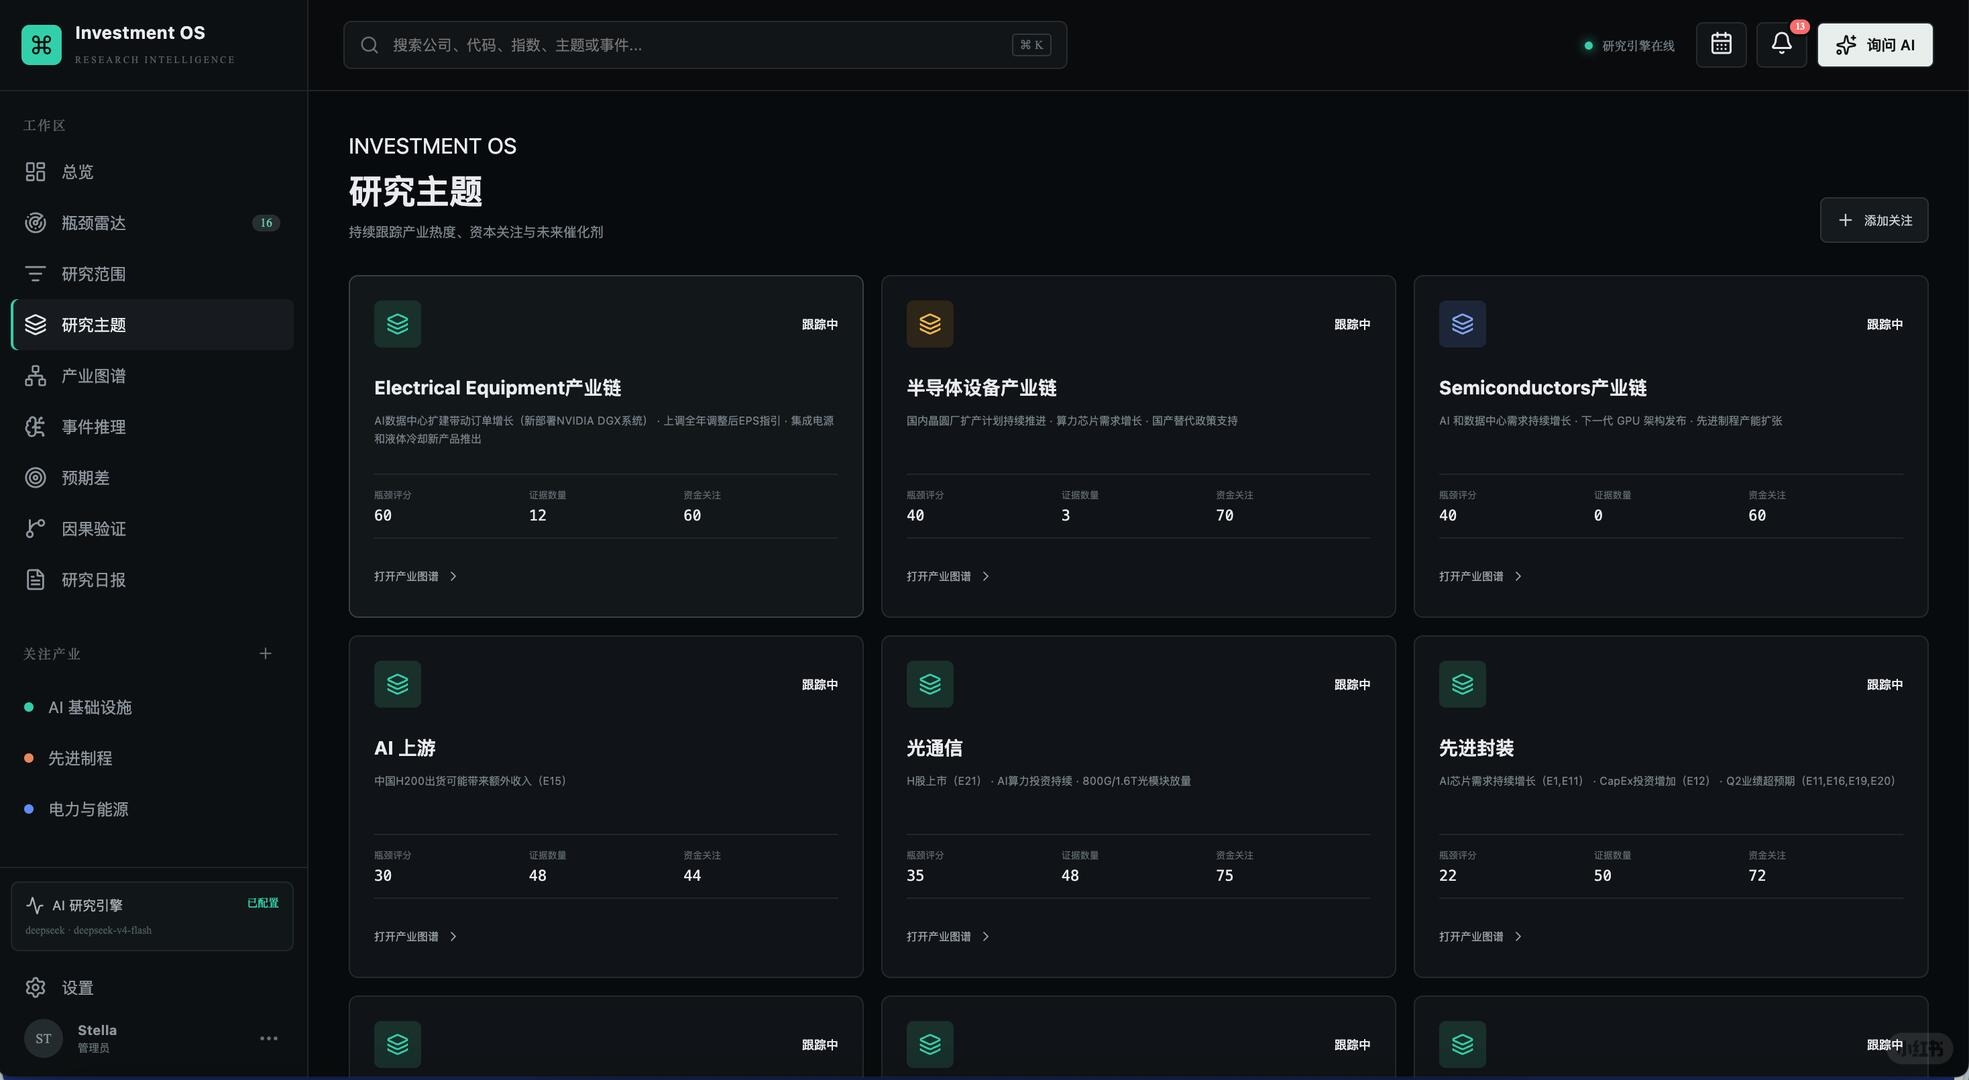The image size is (1969, 1080).
Task: Click the 询问 AI button
Action: pyautogui.click(x=1875, y=45)
